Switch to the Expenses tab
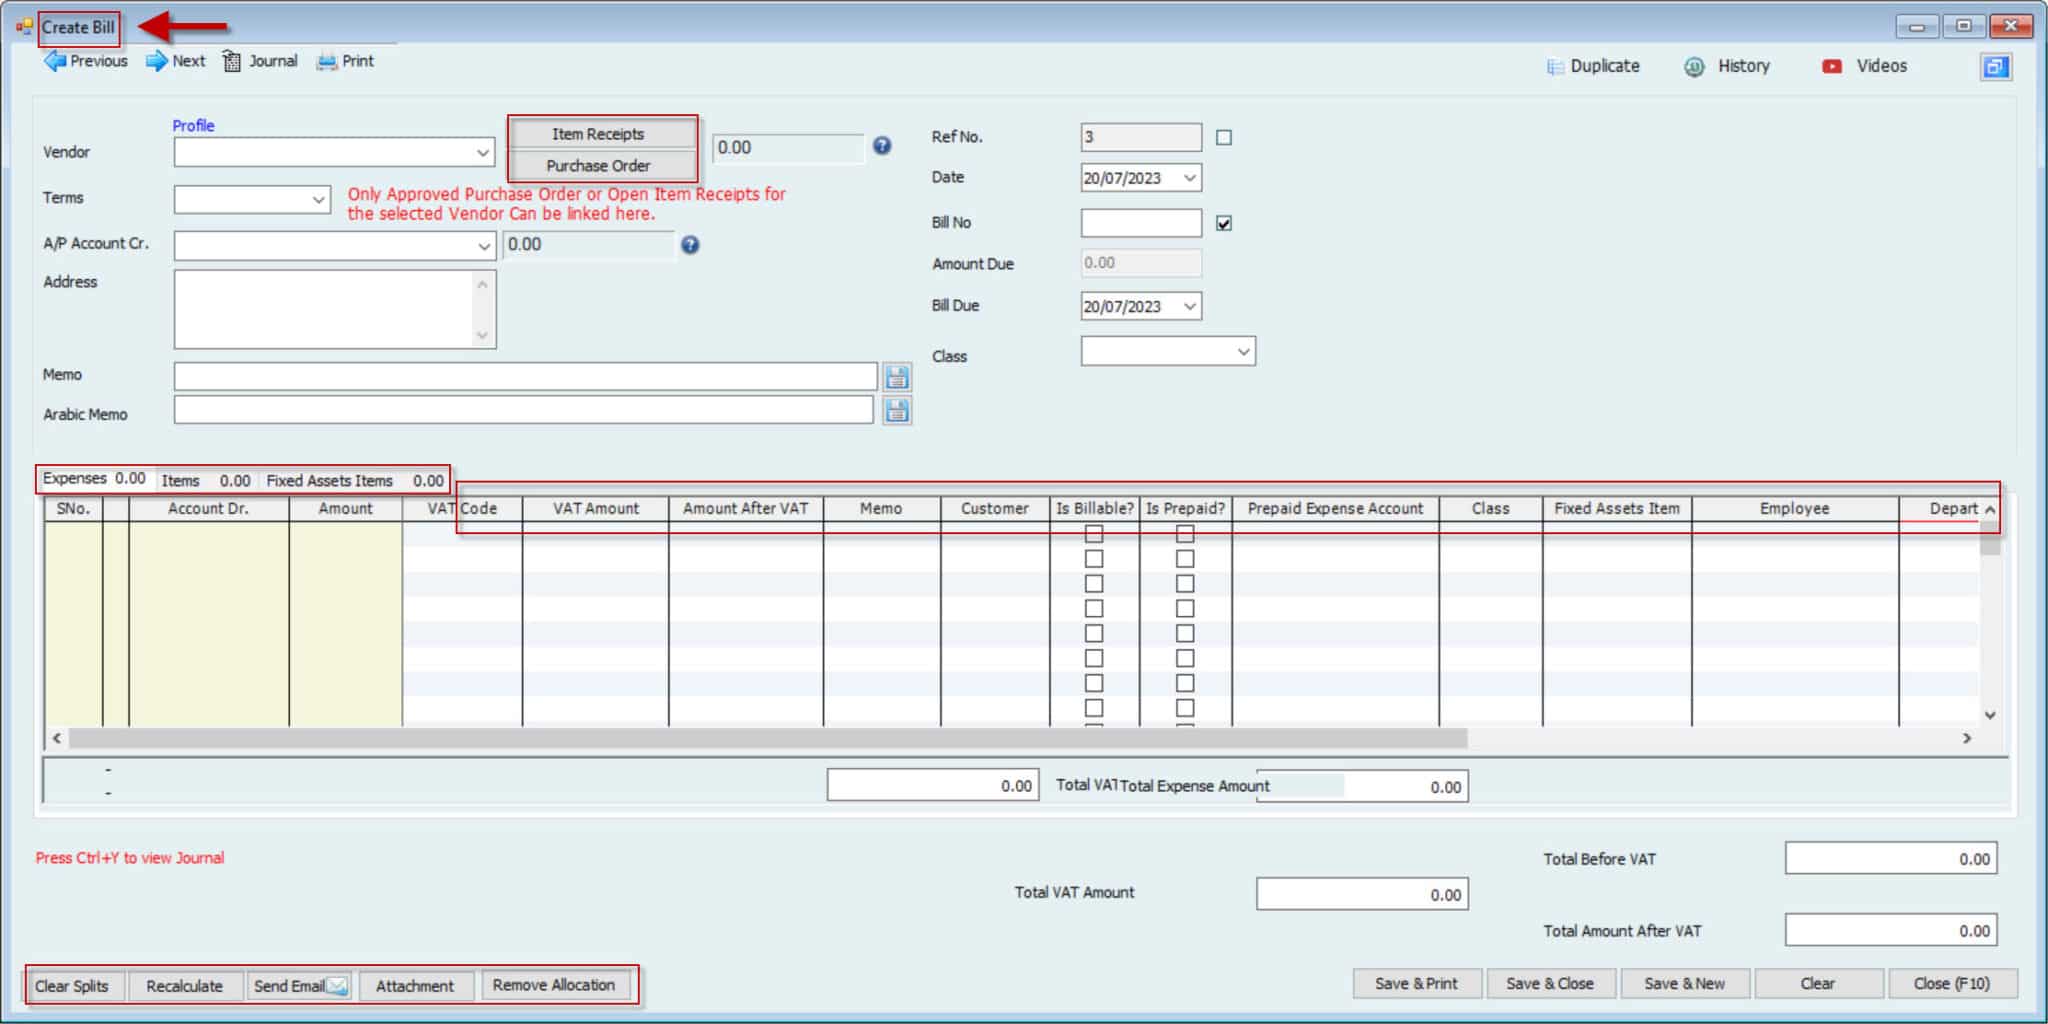The height and width of the screenshot is (1024, 2048). coord(95,479)
